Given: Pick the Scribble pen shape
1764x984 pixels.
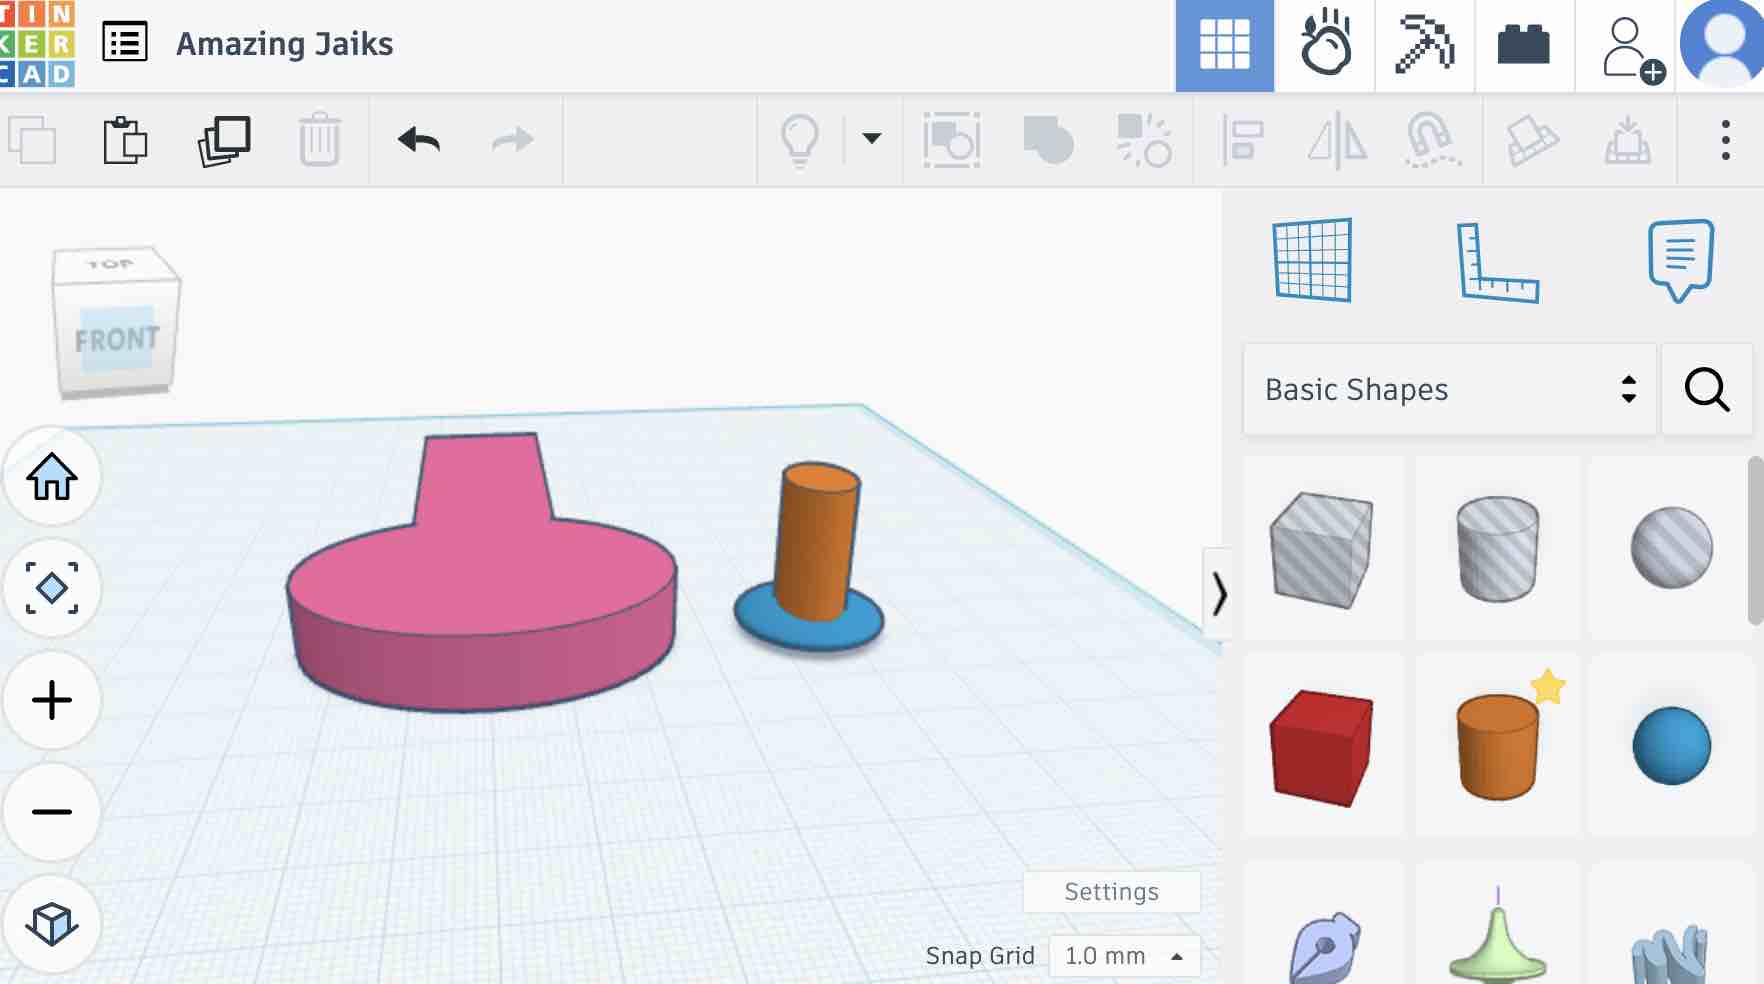Looking at the screenshot, I should tap(1322, 946).
